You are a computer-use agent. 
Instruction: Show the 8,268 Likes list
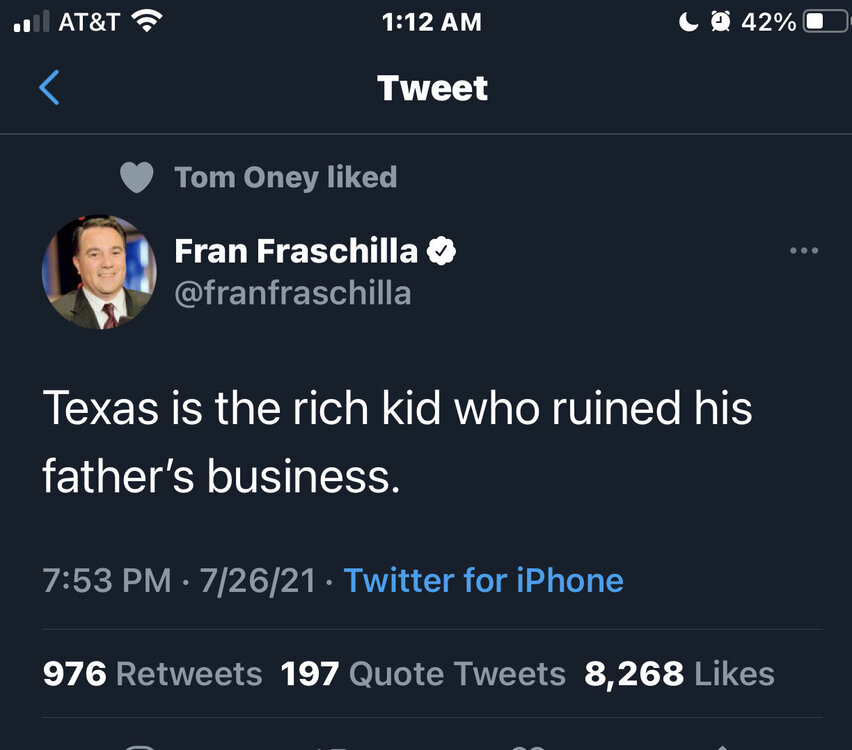tap(679, 674)
